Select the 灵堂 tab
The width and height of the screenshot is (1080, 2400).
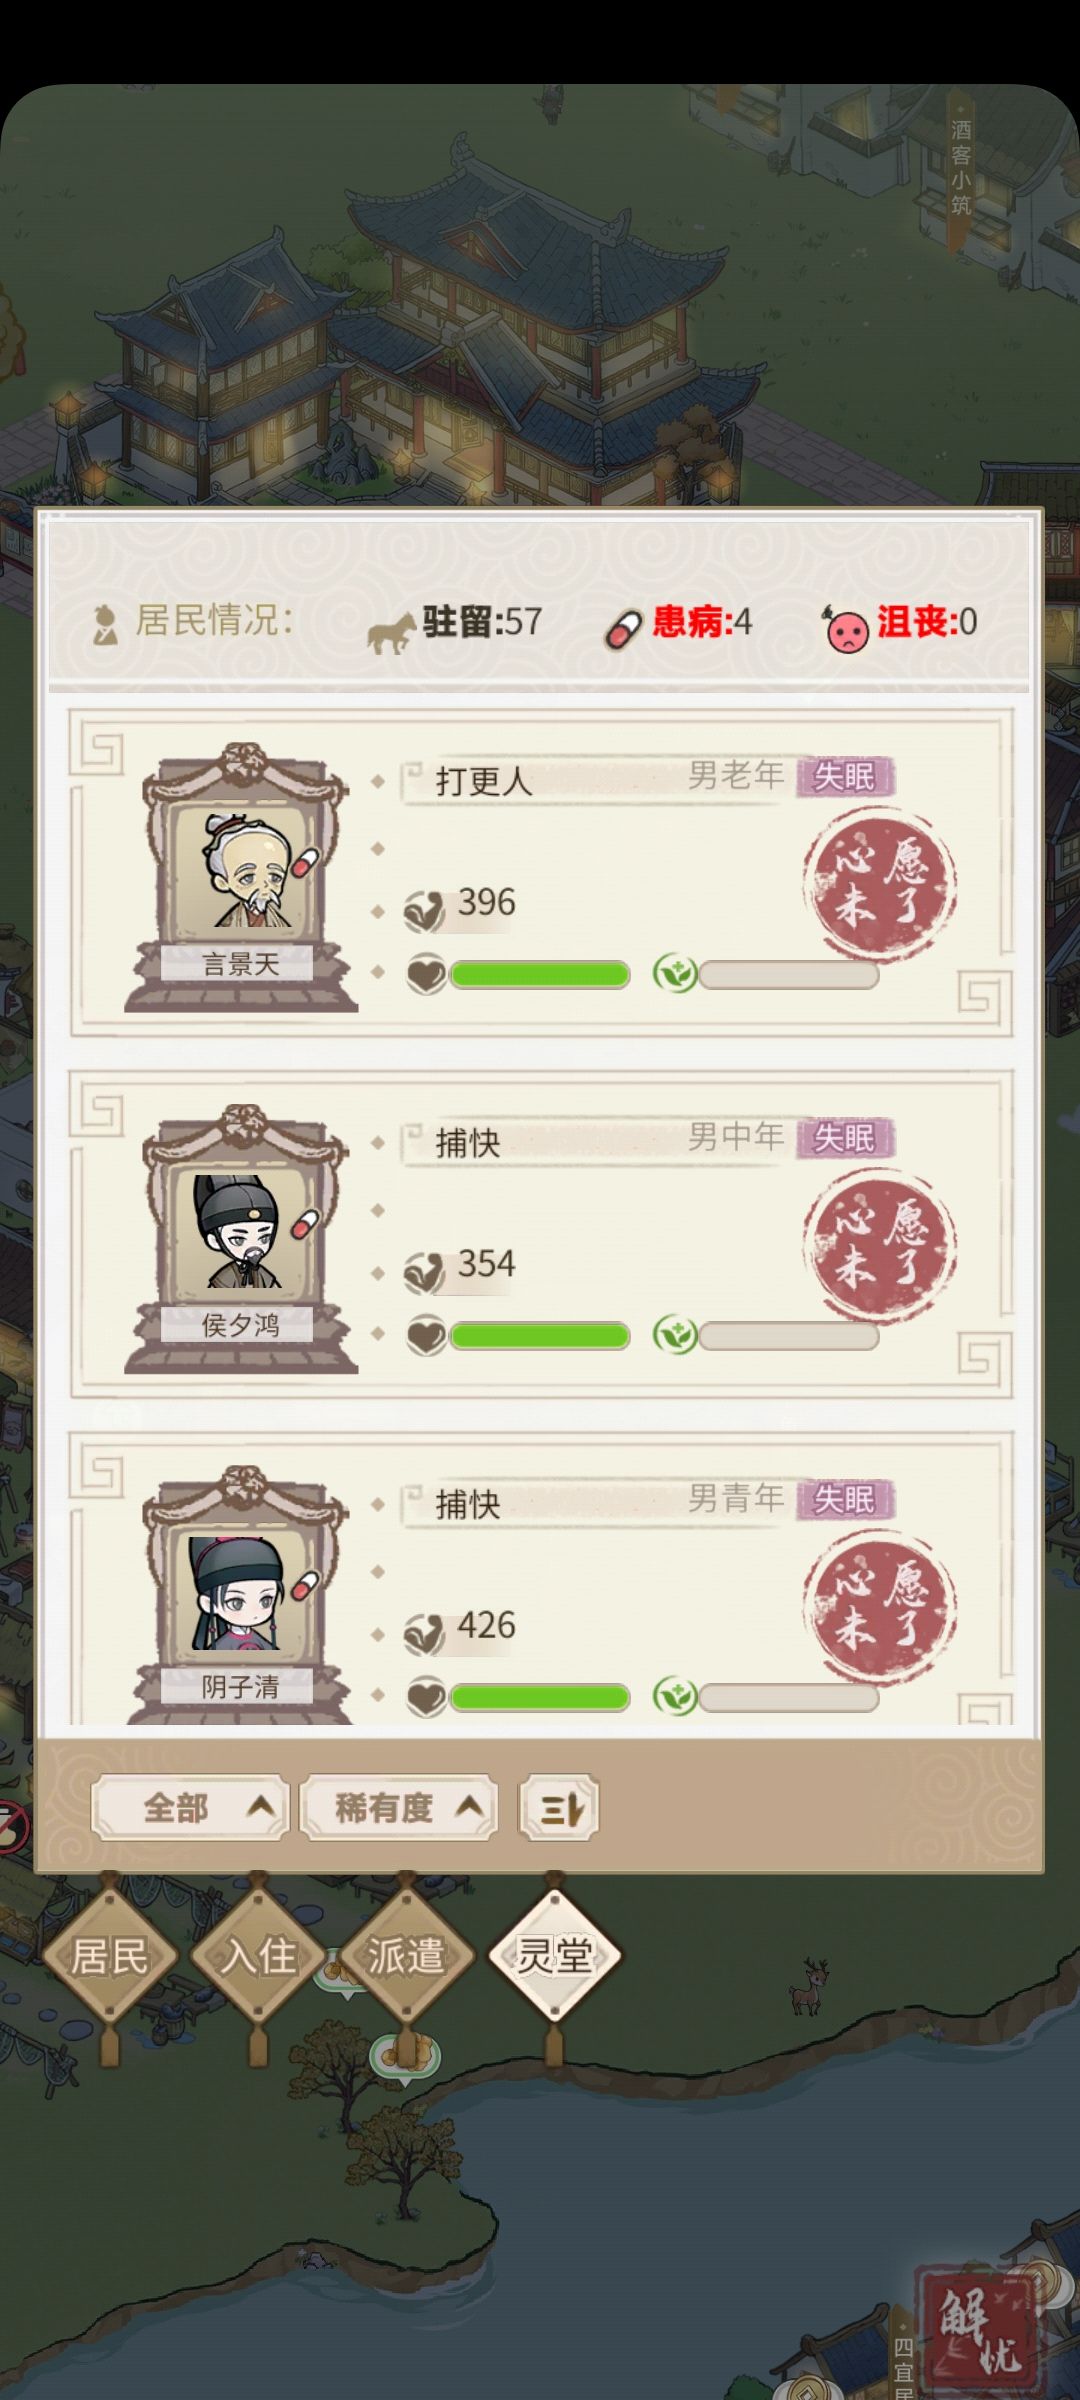click(554, 1955)
